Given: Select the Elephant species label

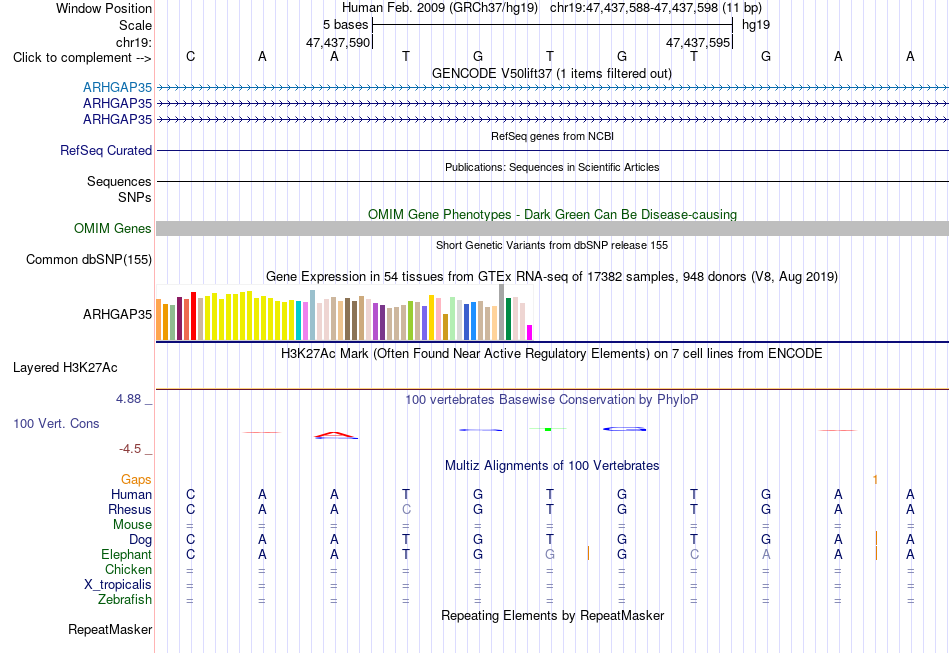Looking at the screenshot, I should (126, 554).
